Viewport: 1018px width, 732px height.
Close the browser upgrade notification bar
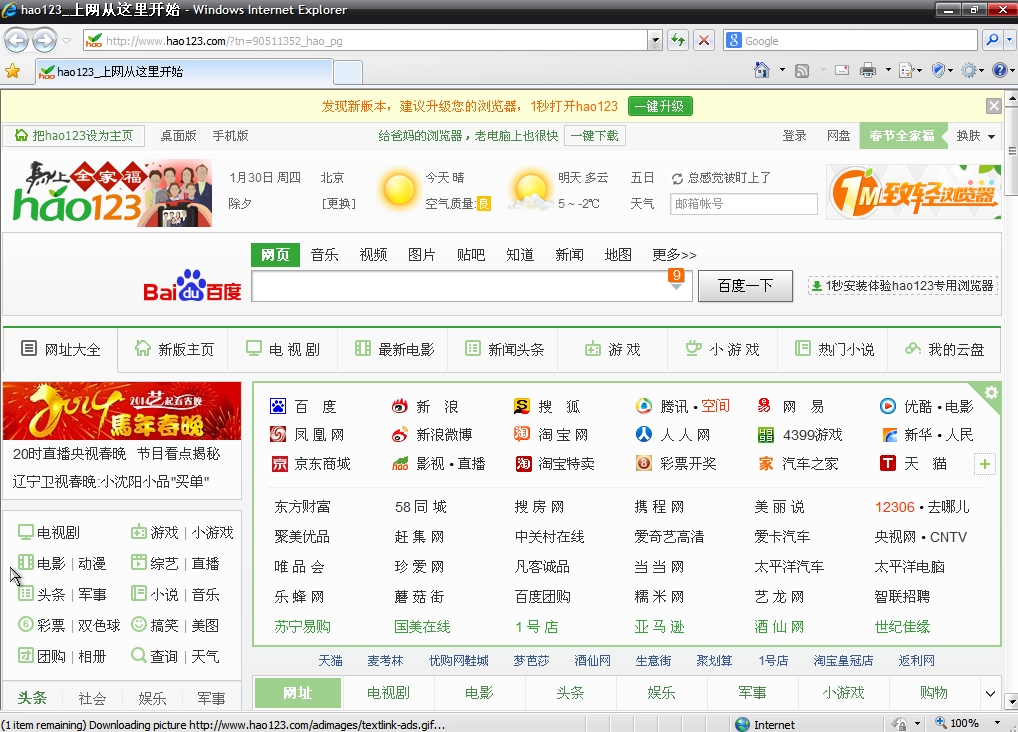click(993, 106)
